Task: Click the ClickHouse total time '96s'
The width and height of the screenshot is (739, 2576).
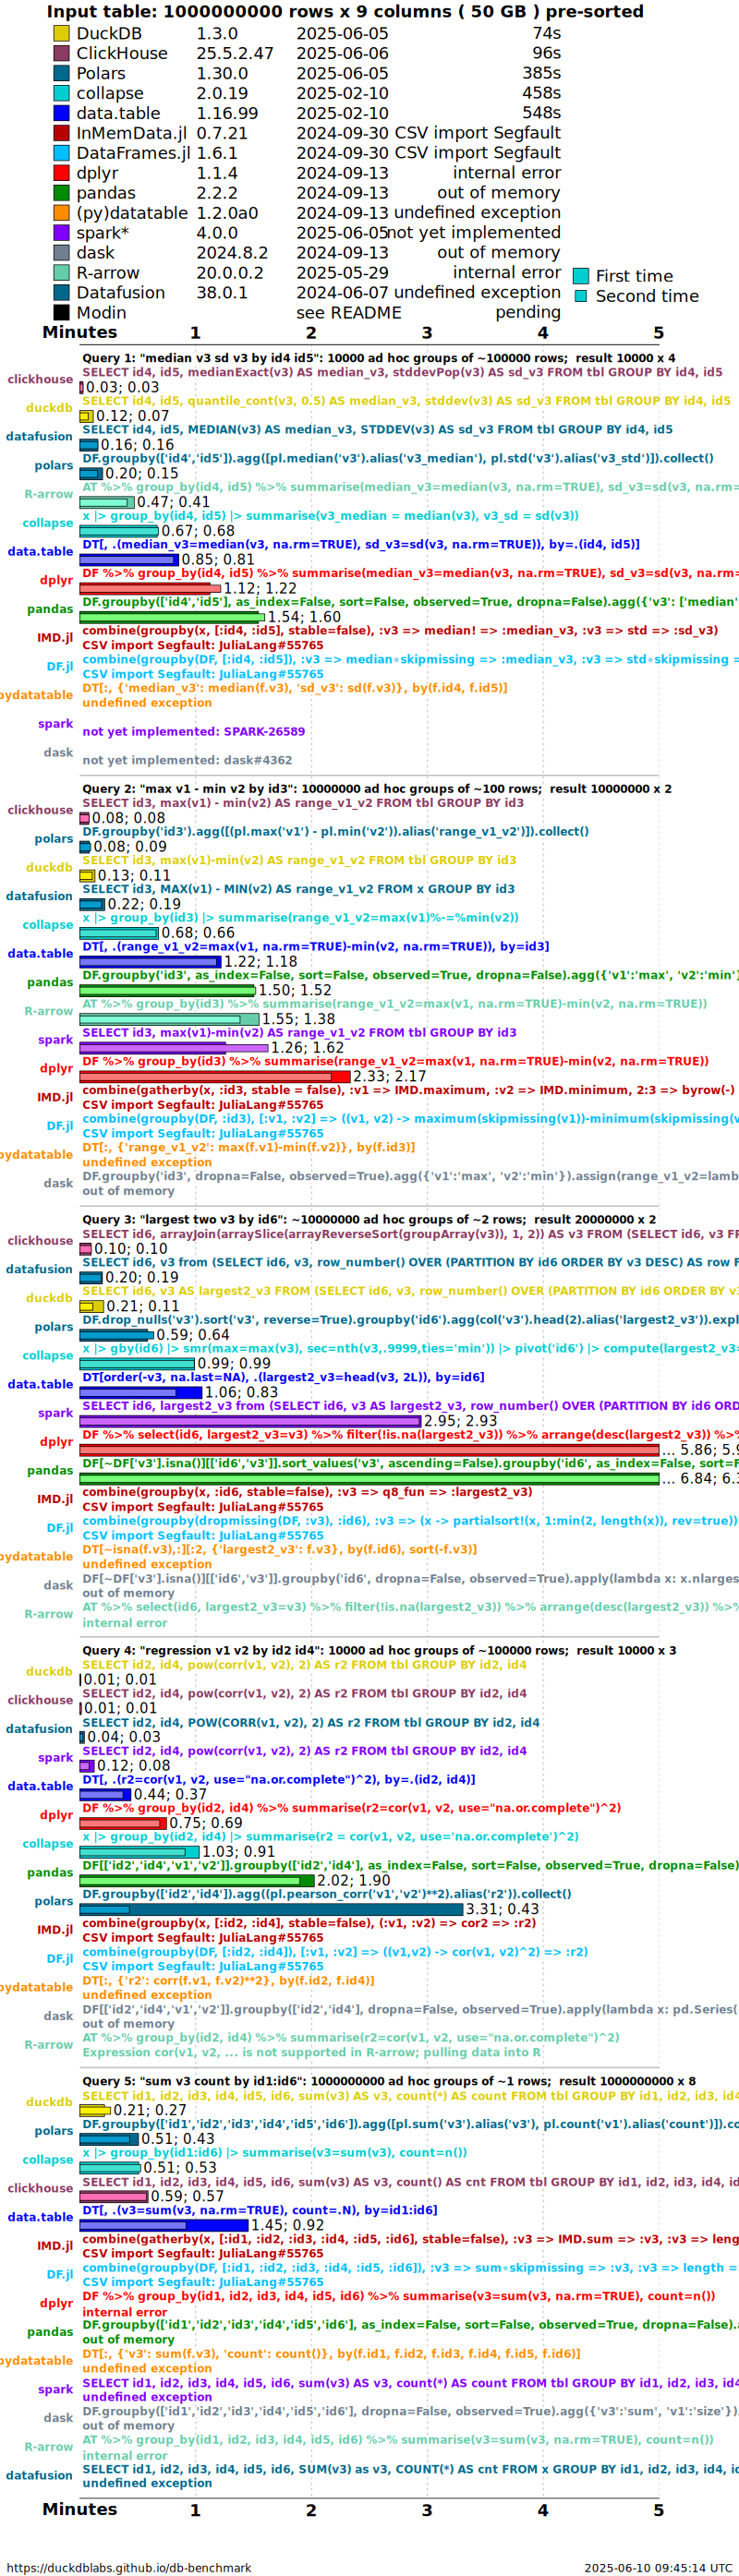Action: [x=546, y=53]
